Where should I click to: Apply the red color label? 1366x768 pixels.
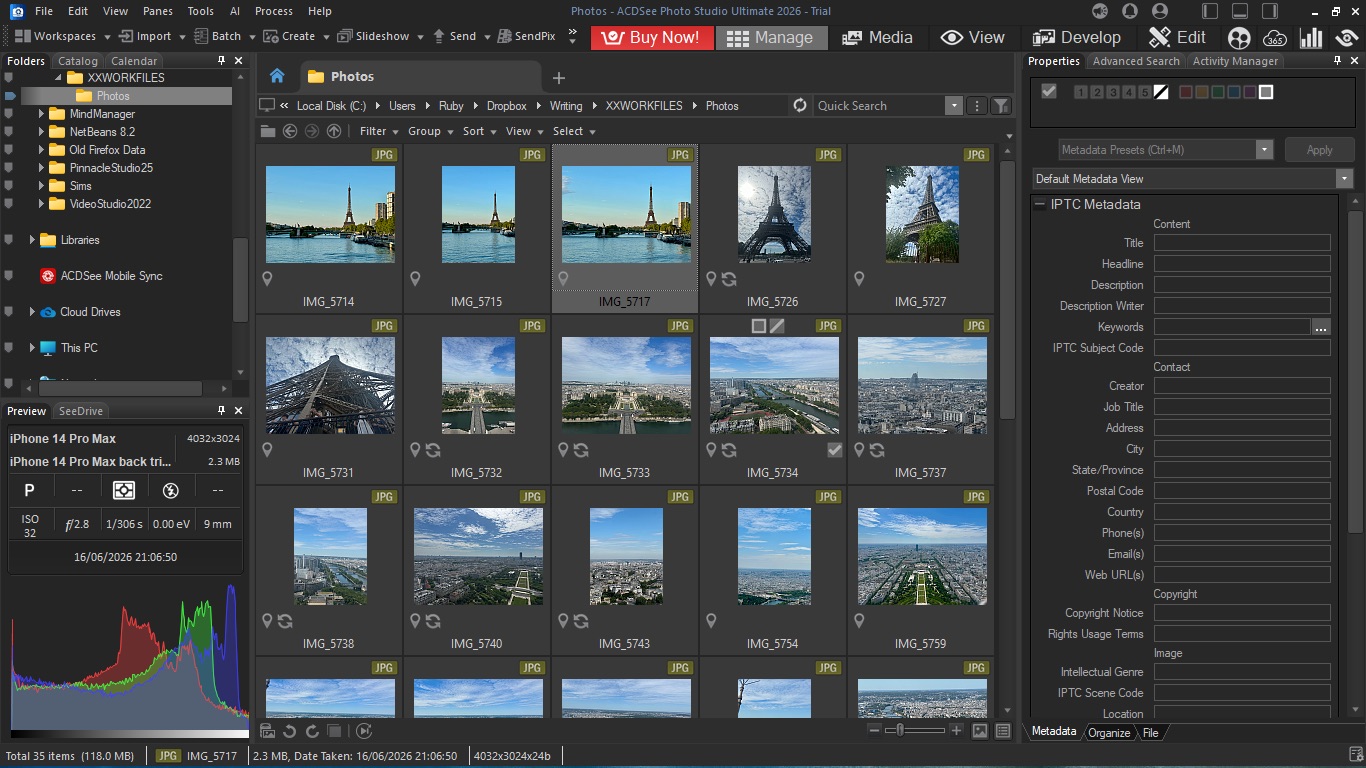[x=1186, y=92]
